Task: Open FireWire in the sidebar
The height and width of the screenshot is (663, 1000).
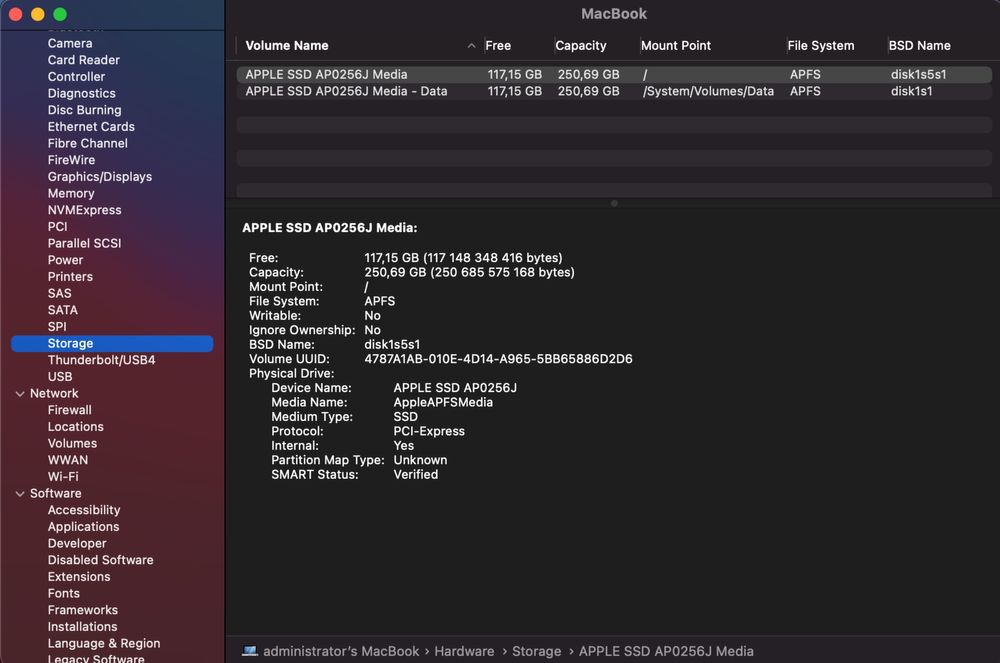Action: point(71,159)
